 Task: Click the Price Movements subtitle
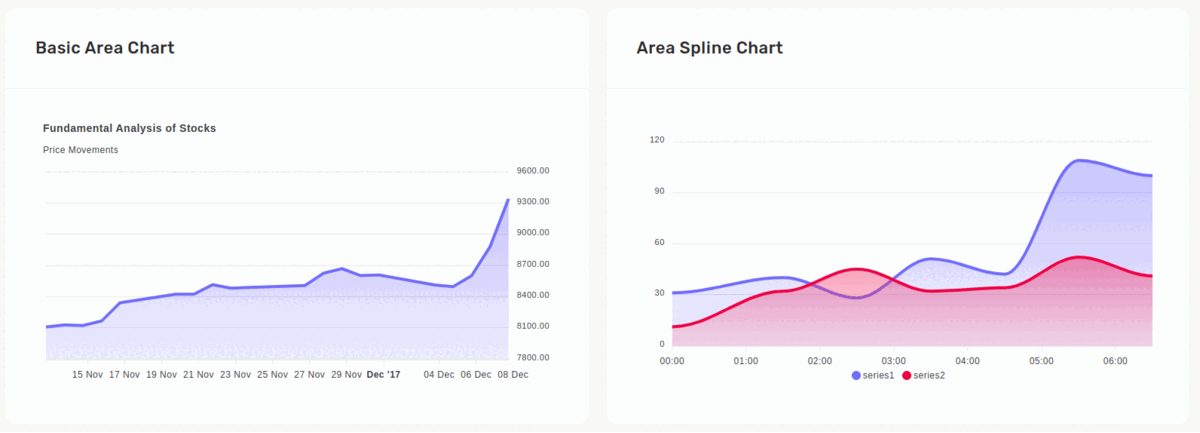80,150
